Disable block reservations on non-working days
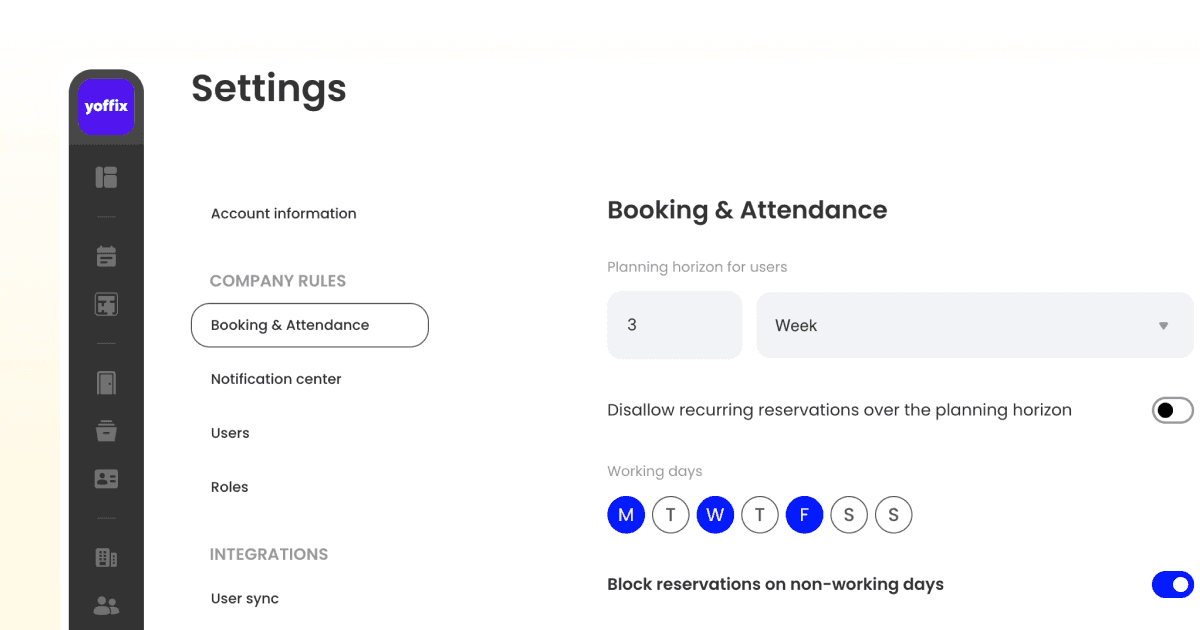The image size is (1200, 630). [x=1171, y=584]
